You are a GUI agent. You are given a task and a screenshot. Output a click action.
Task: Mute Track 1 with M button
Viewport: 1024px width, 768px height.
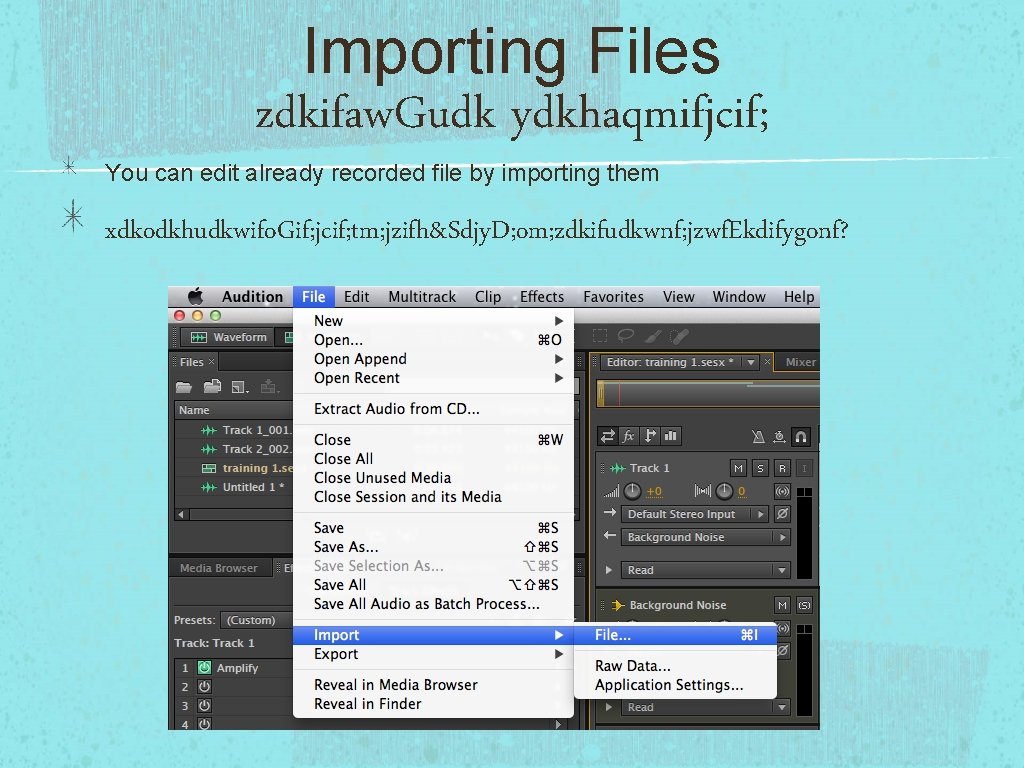738,468
